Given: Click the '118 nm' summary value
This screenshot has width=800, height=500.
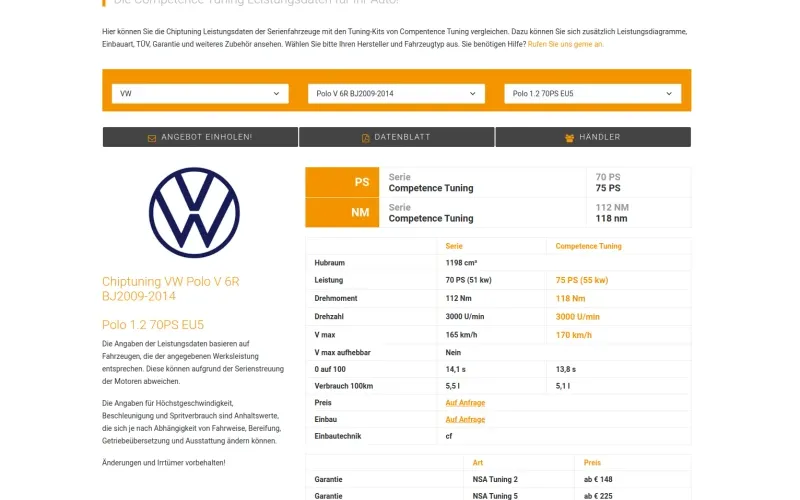Looking at the screenshot, I should point(611,219).
